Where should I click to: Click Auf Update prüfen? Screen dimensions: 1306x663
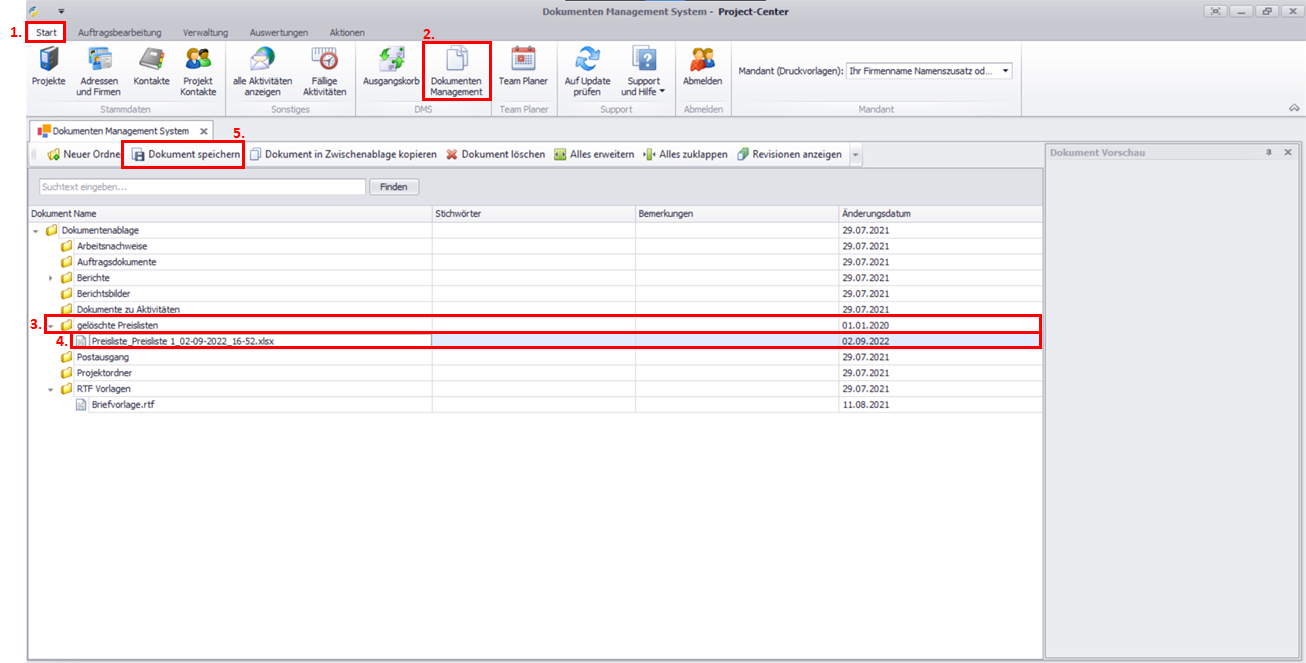click(x=587, y=70)
